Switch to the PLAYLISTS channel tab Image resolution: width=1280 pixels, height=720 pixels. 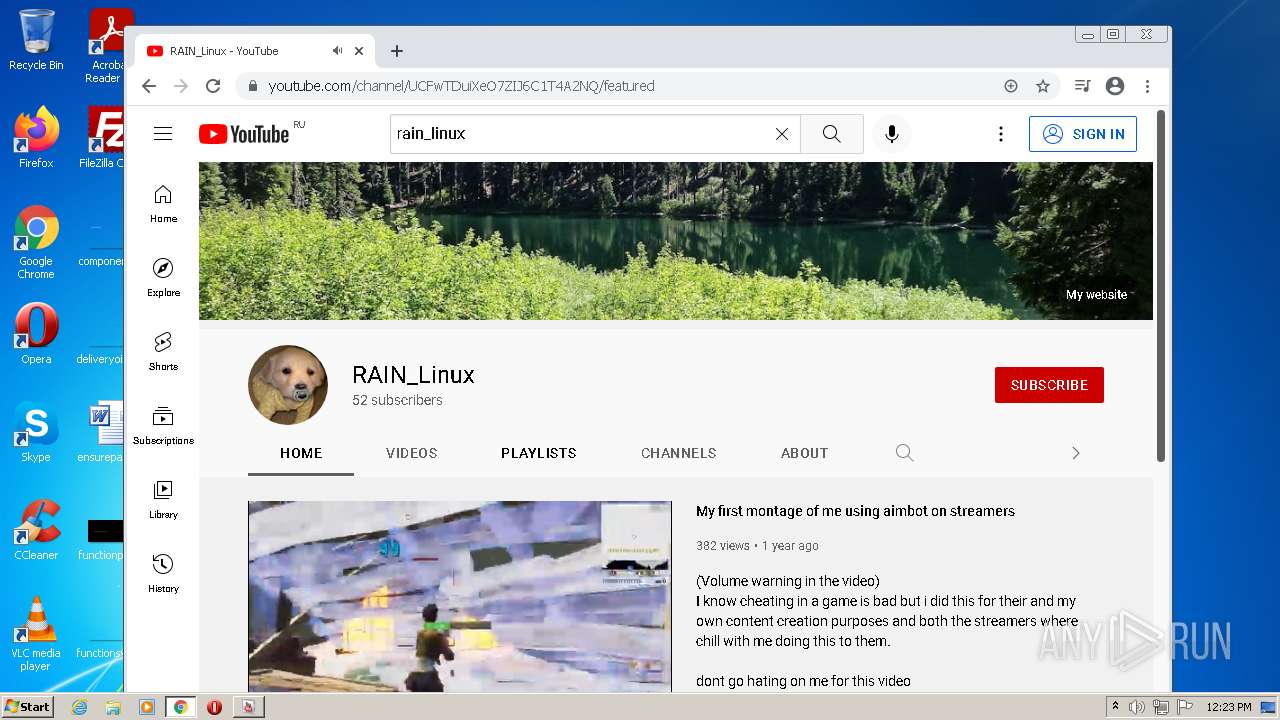(539, 453)
